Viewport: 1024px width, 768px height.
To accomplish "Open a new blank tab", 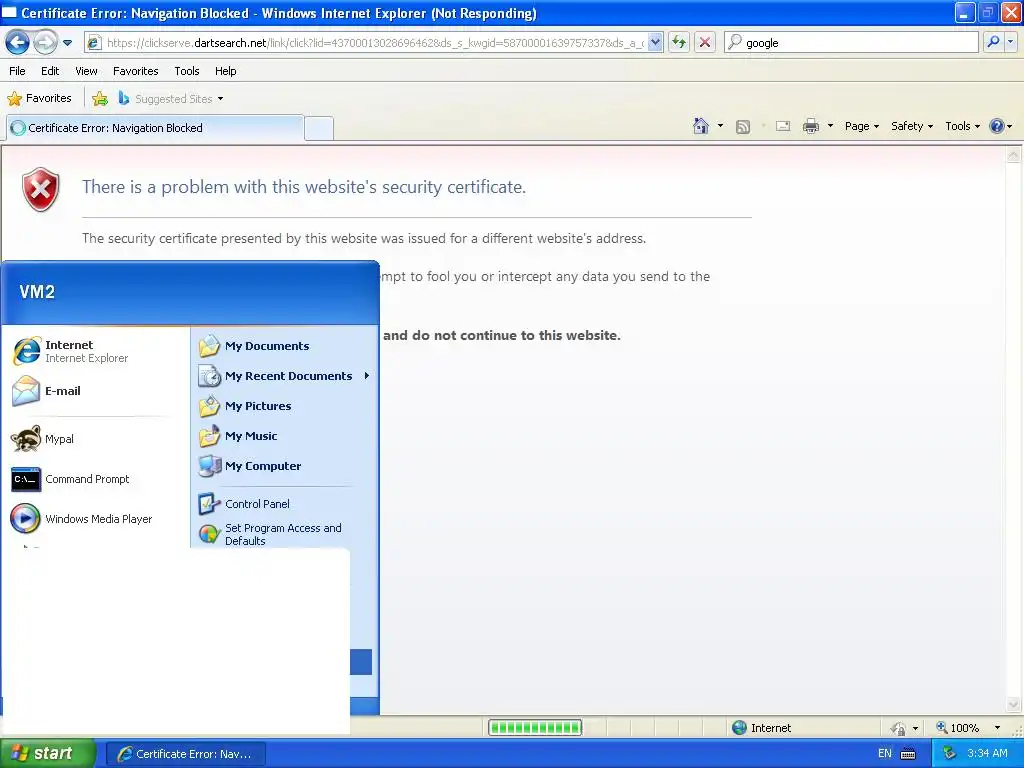I will pos(319,128).
